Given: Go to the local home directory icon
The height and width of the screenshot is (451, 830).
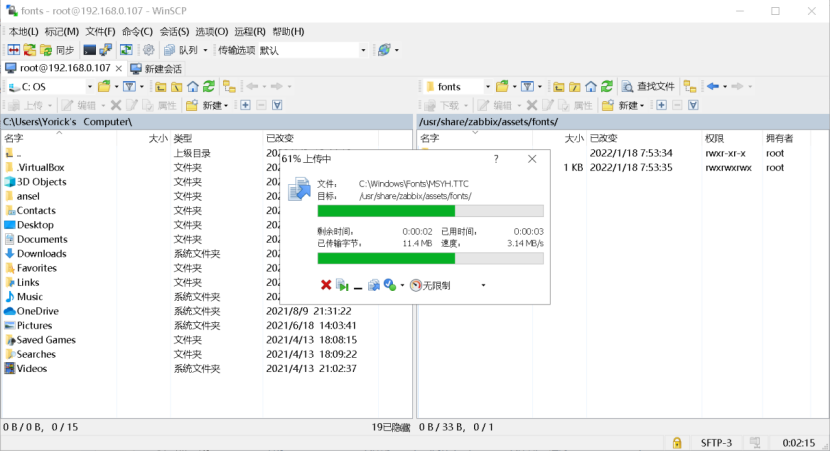Looking at the screenshot, I should pyautogui.click(x=193, y=86).
